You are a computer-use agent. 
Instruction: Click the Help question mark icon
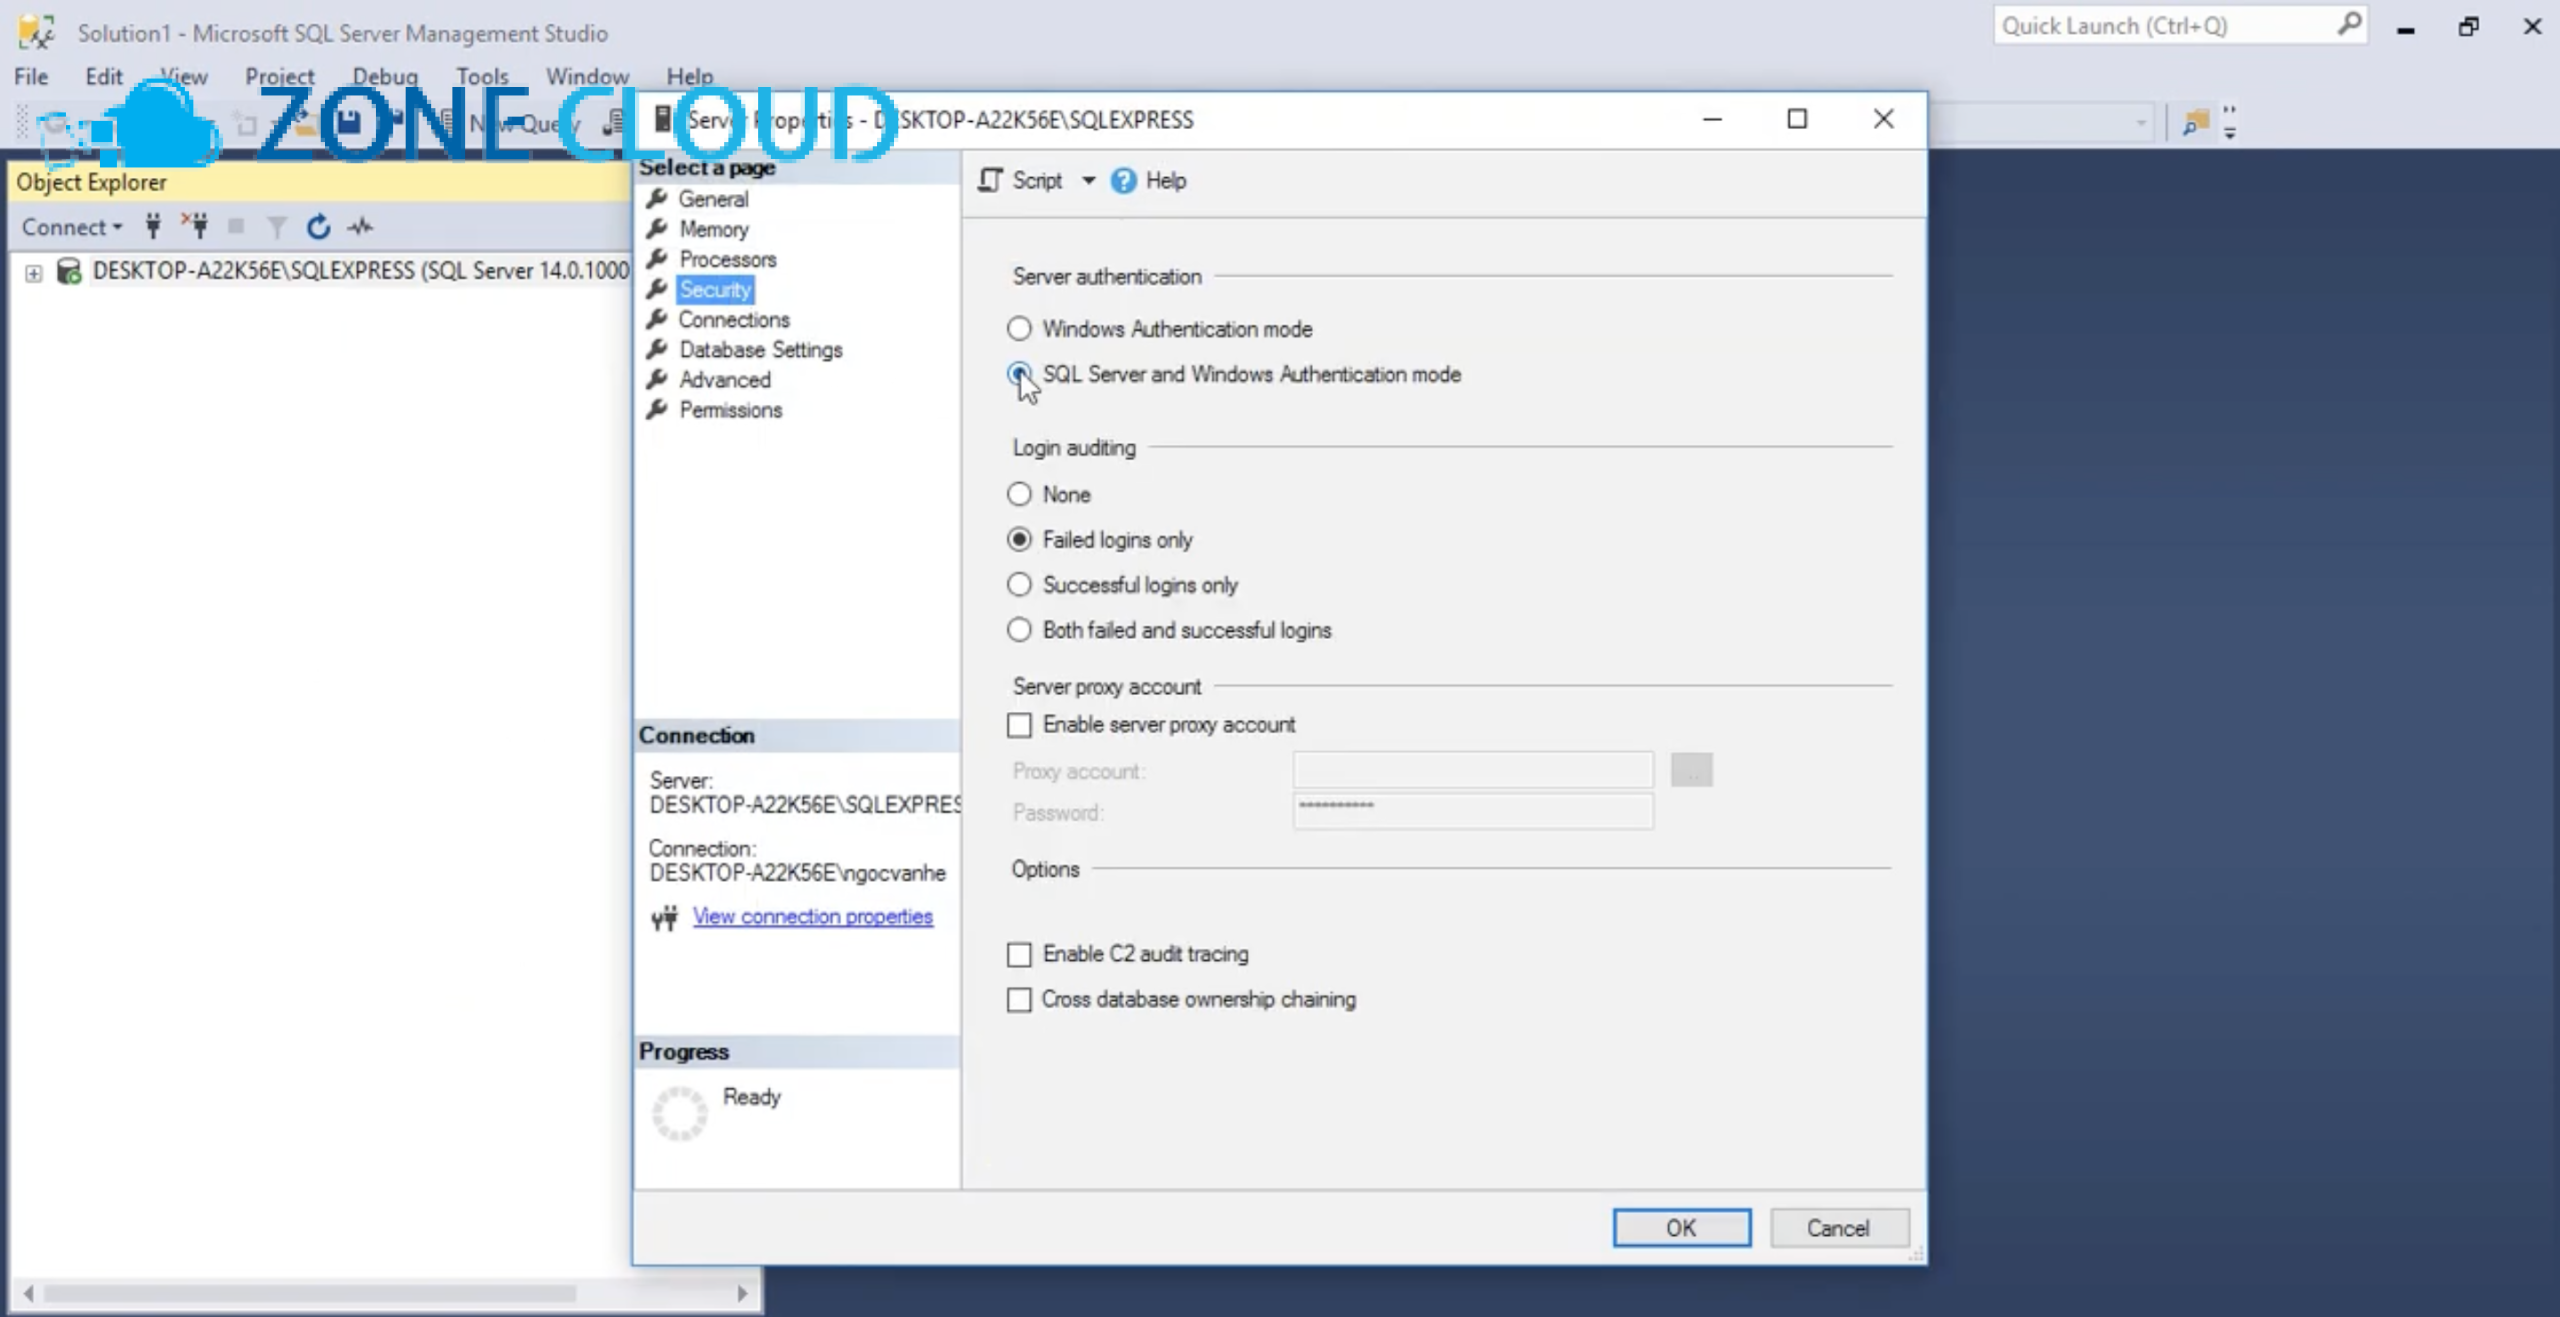pyautogui.click(x=1123, y=180)
